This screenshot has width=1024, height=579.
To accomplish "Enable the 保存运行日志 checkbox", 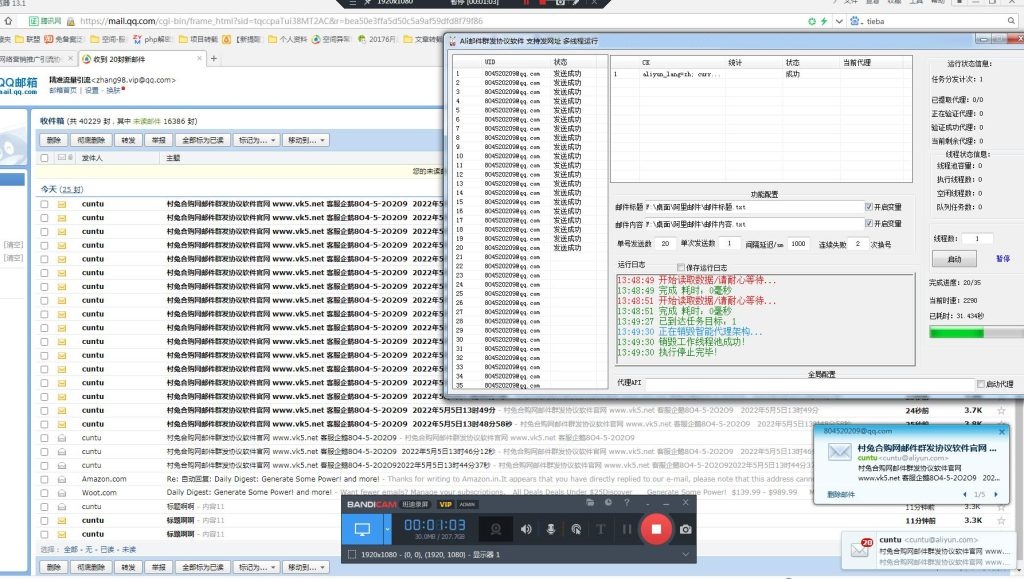I will pos(682,267).
